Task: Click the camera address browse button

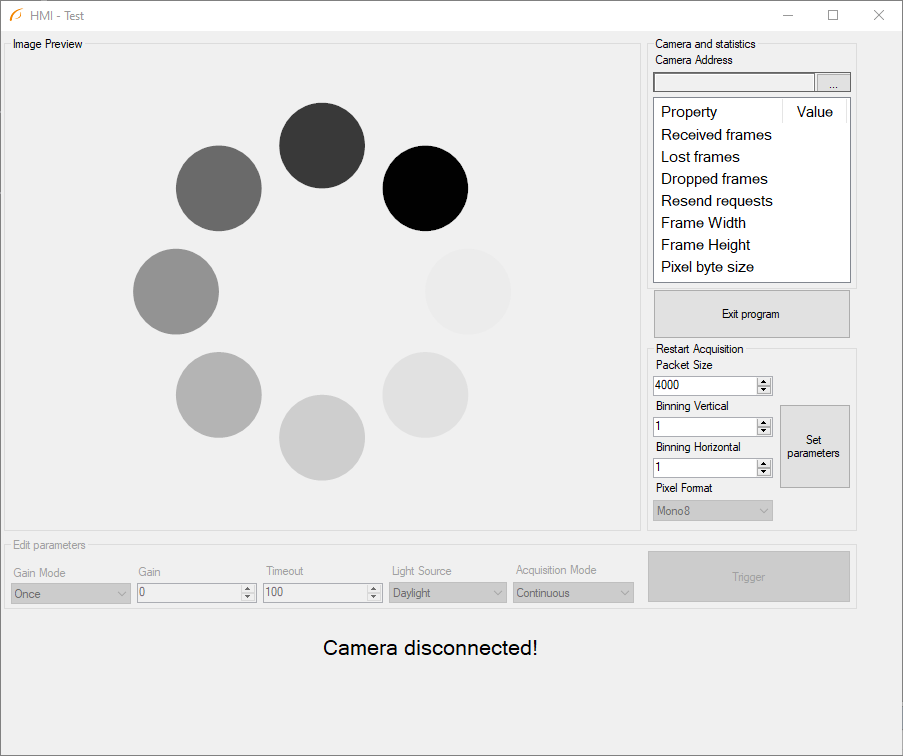Action: click(833, 83)
